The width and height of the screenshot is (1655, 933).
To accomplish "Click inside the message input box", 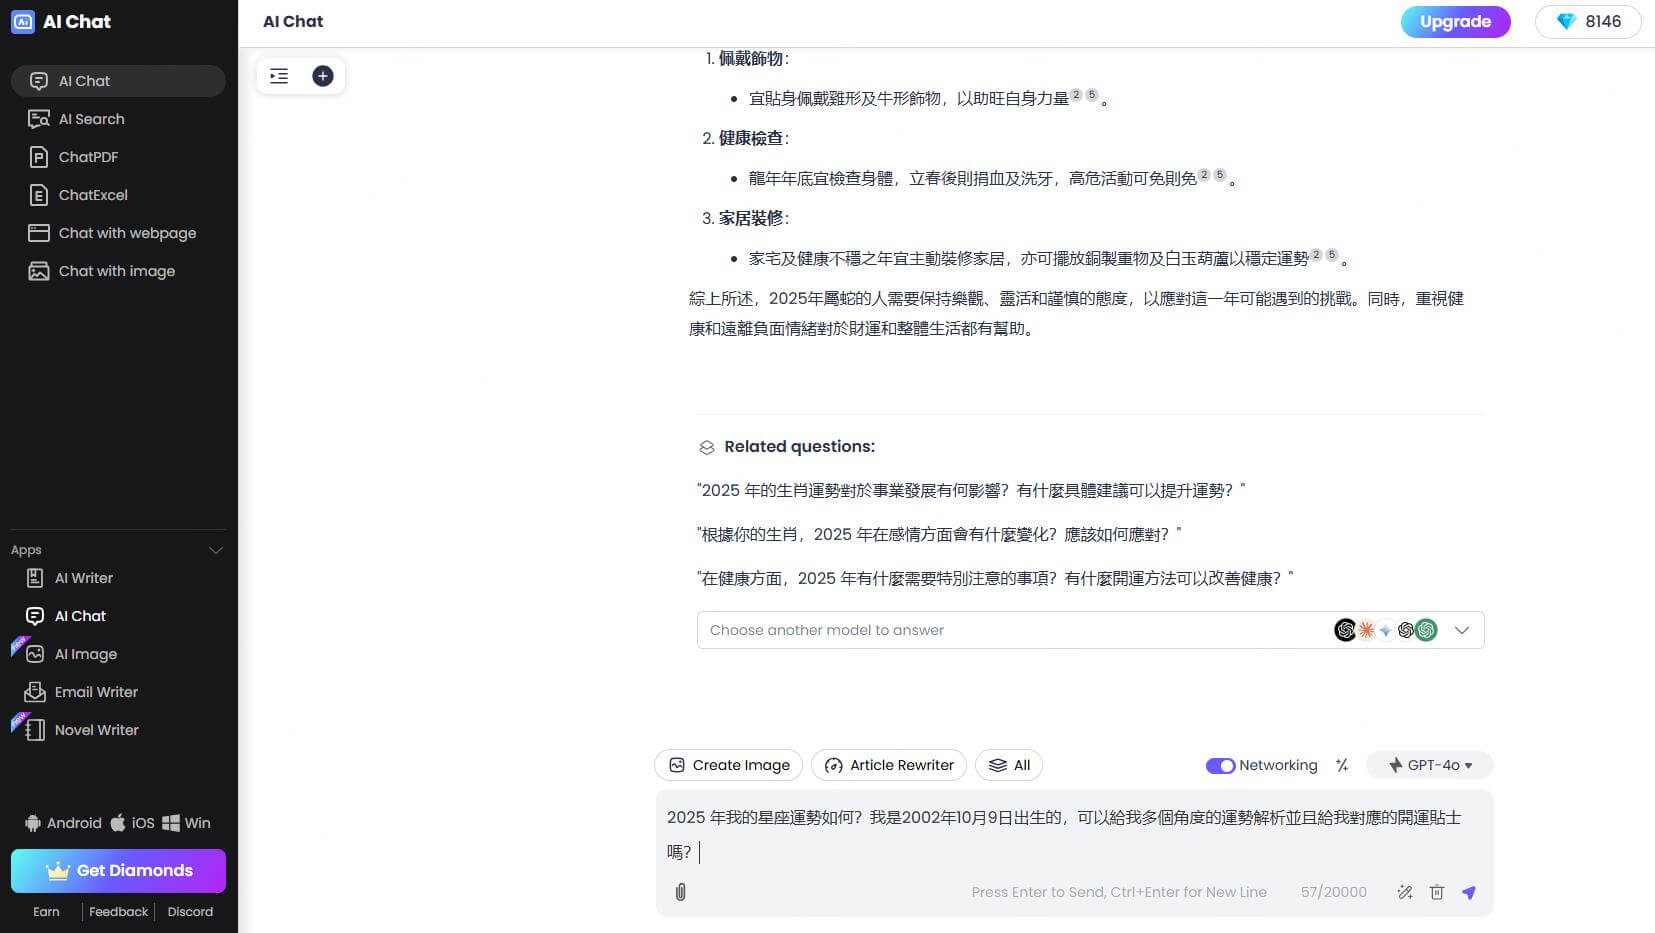I will [1074, 835].
